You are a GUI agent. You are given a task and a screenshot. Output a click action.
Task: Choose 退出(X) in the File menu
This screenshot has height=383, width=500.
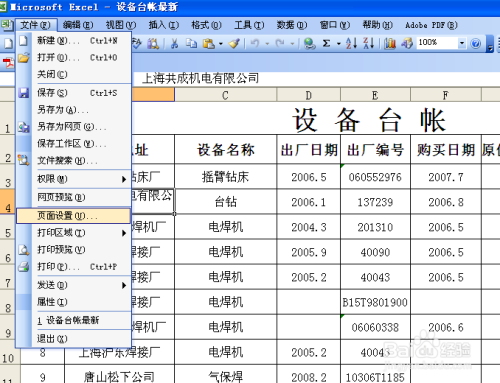[73, 339]
